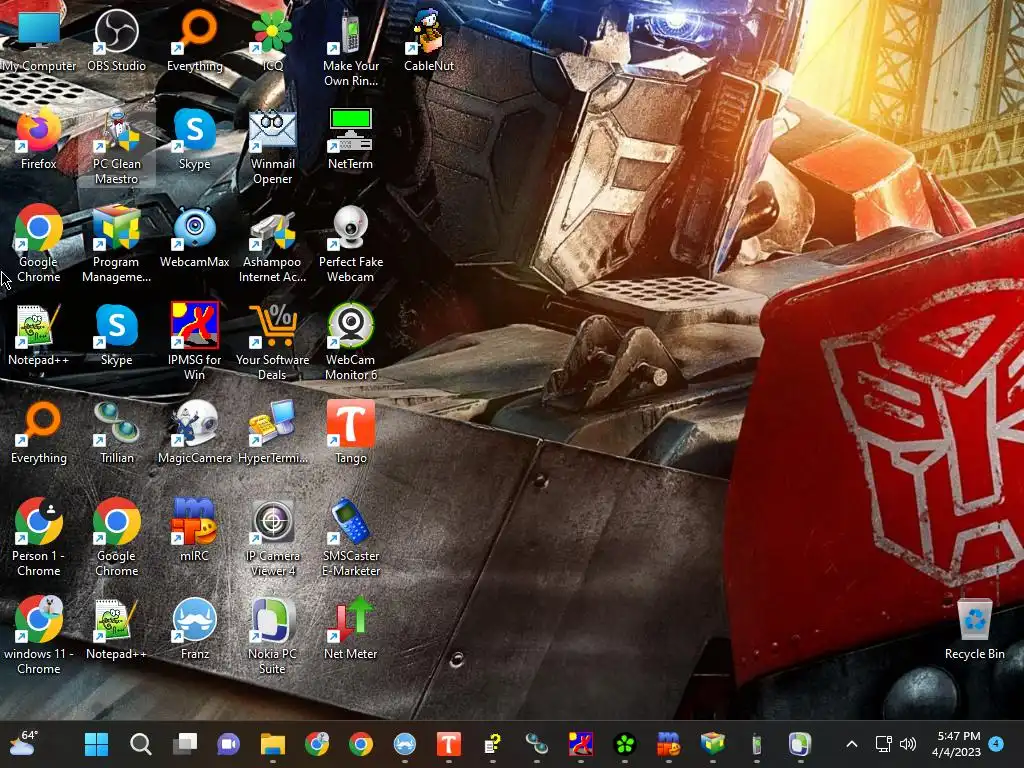The image size is (1024, 768).
Task: Launch the Firefox desktop icon
Action: coord(39,138)
